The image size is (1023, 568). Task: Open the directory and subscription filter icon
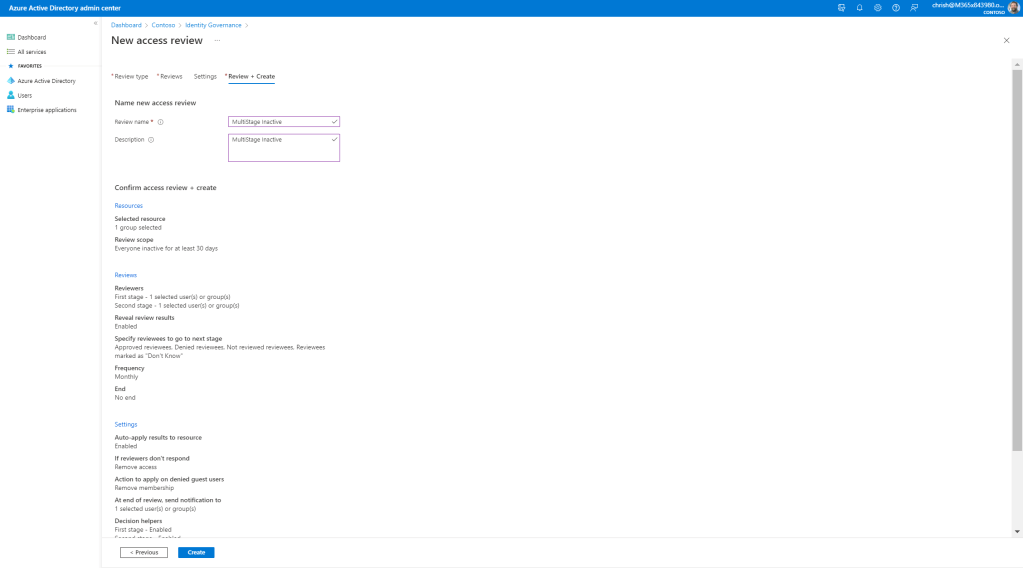(841, 7)
